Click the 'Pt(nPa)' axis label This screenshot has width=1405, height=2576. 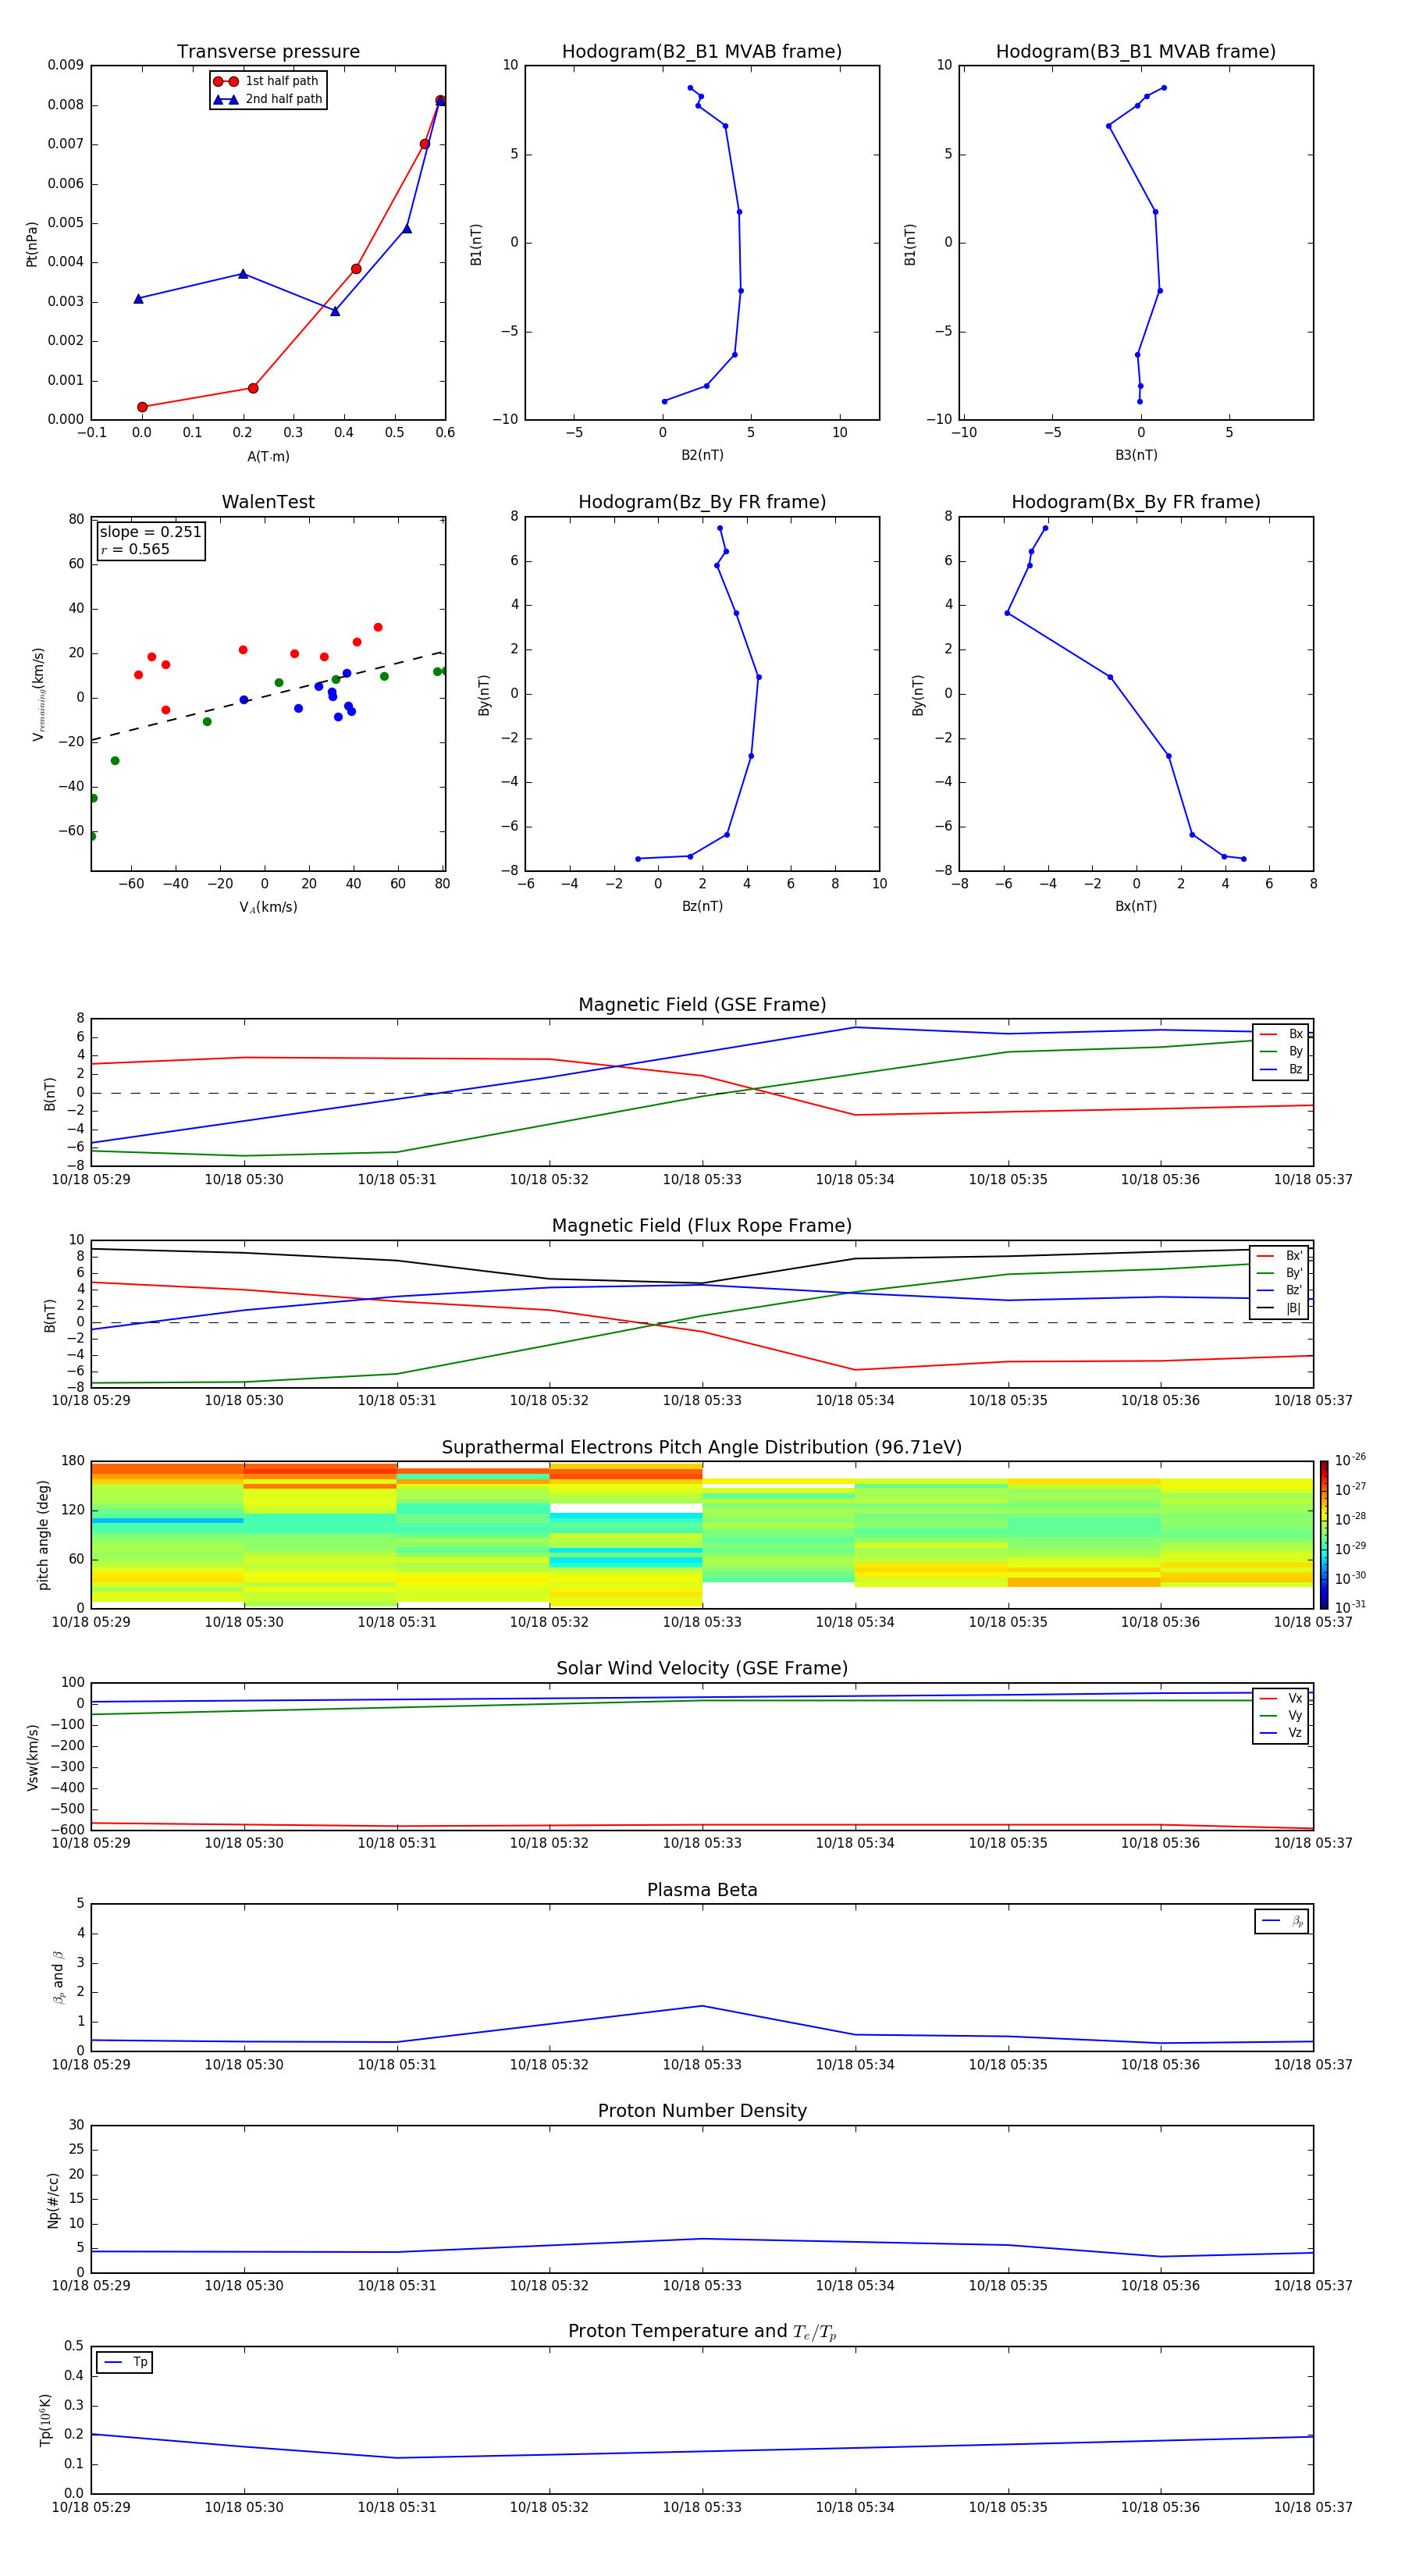(x=31, y=243)
